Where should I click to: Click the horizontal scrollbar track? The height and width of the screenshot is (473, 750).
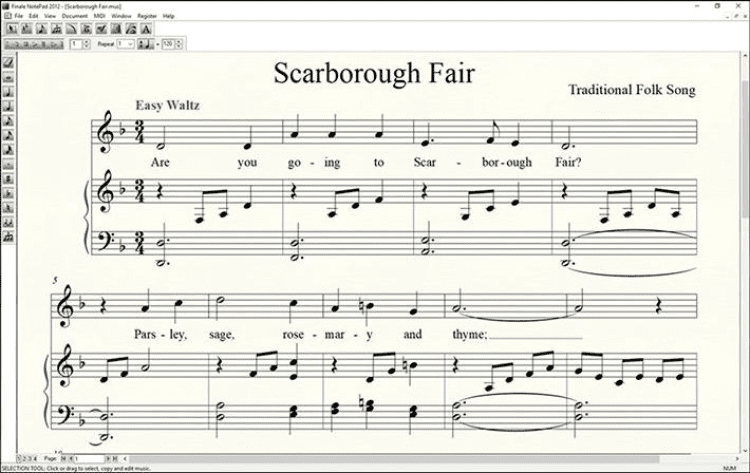click(x=433, y=459)
